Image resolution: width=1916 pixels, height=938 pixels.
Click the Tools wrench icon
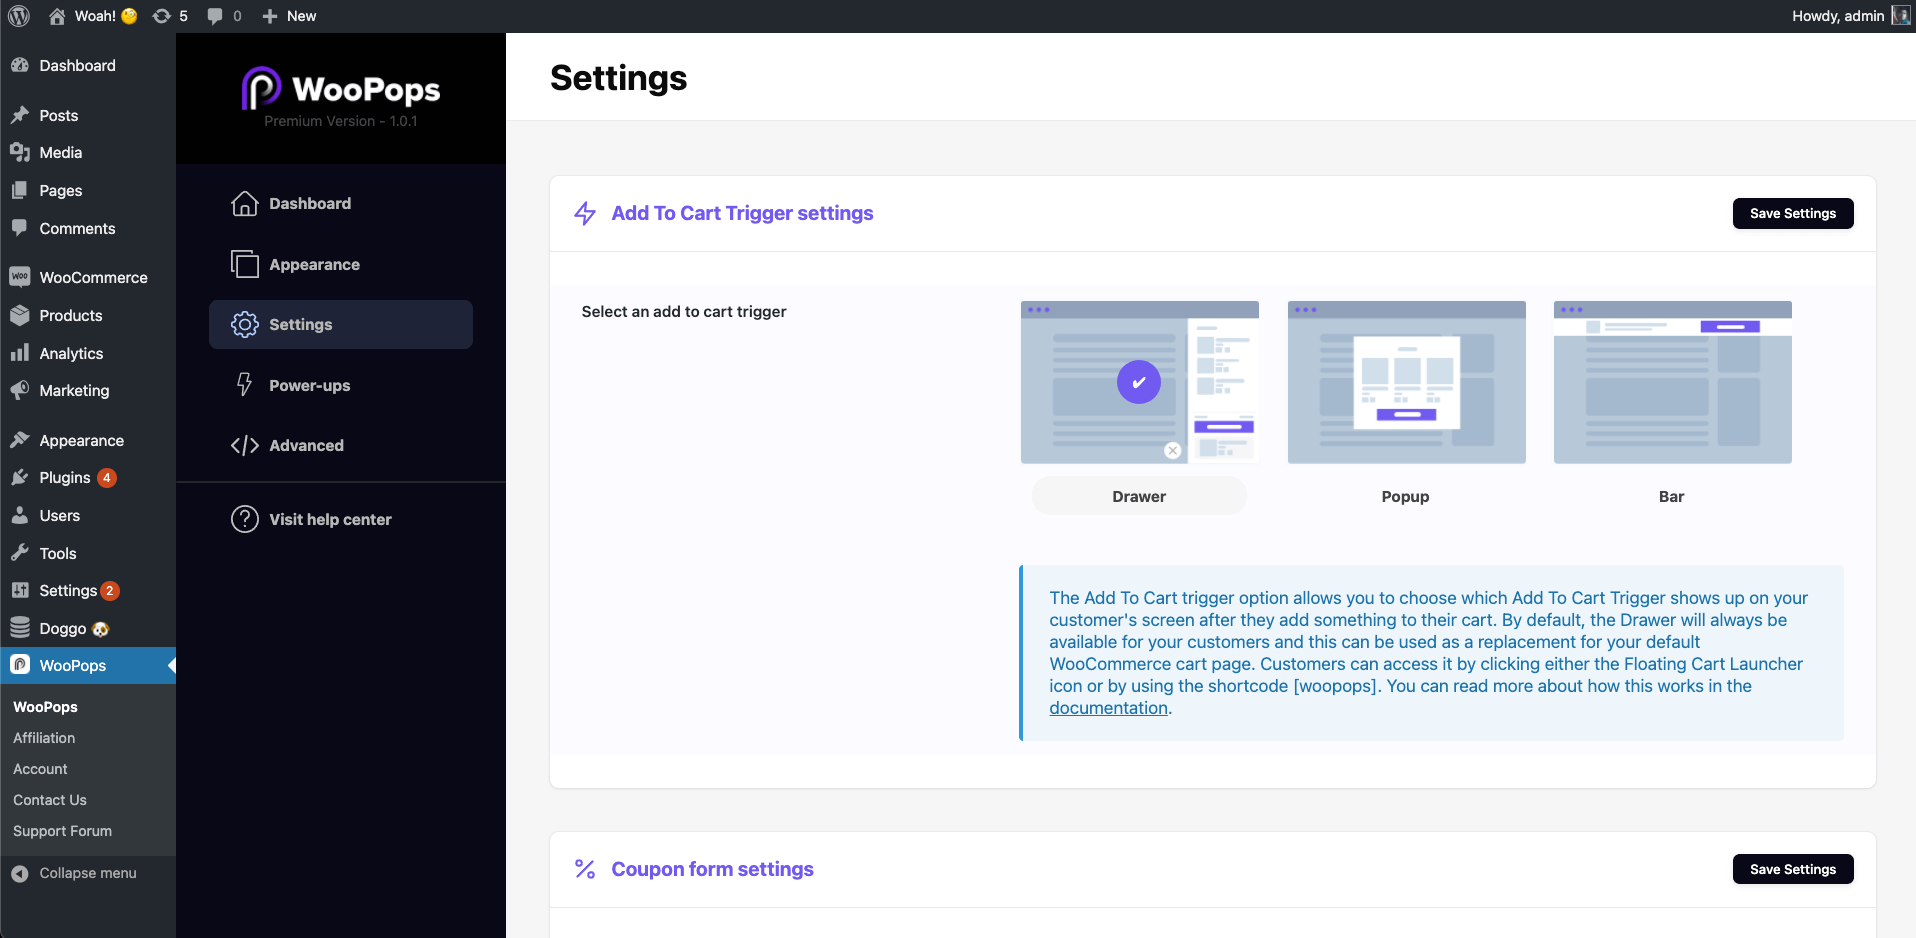[x=20, y=553]
